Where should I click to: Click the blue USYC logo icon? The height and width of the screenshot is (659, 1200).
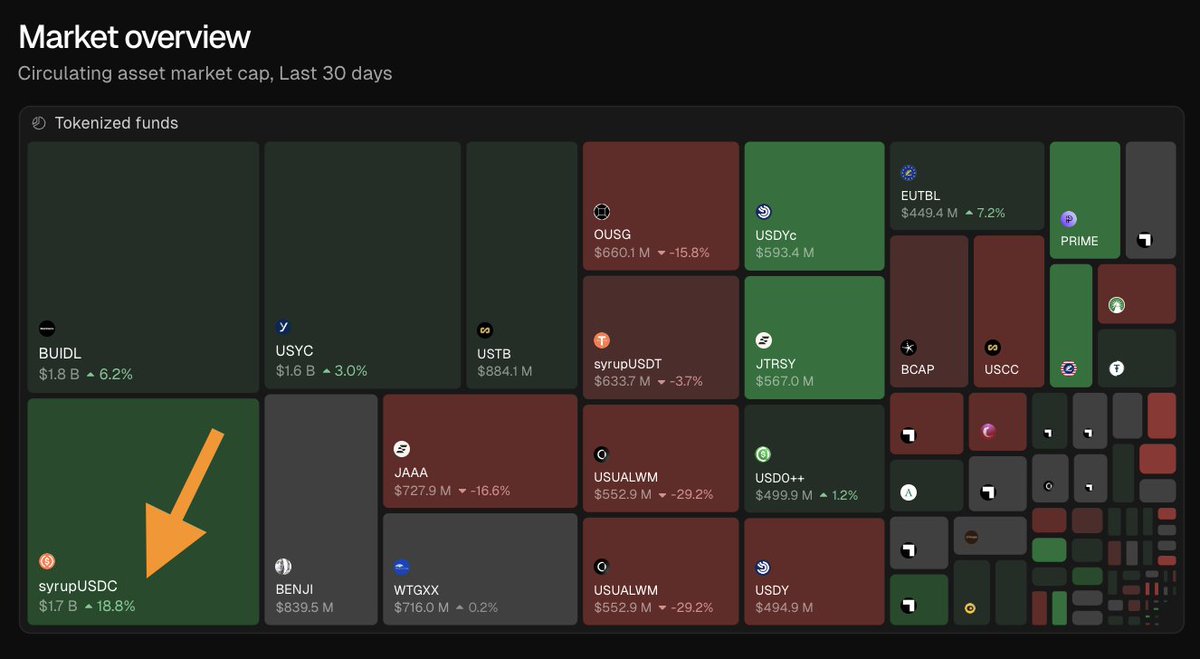[284, 327]
